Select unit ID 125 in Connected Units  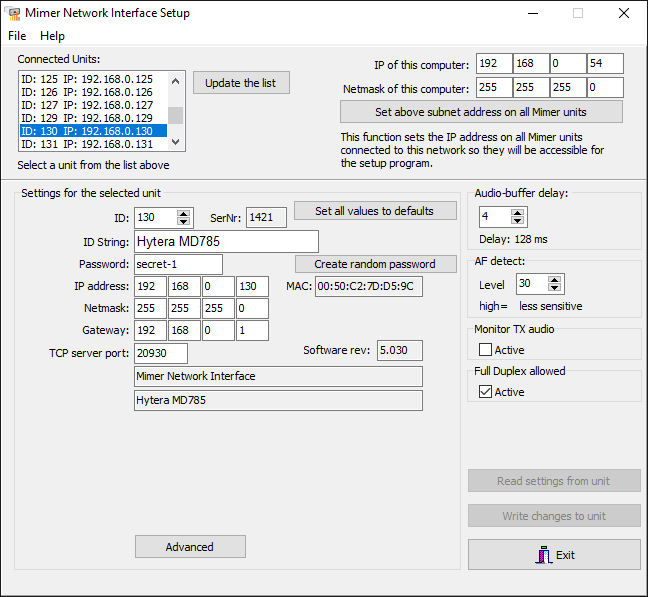pos(93,79)
